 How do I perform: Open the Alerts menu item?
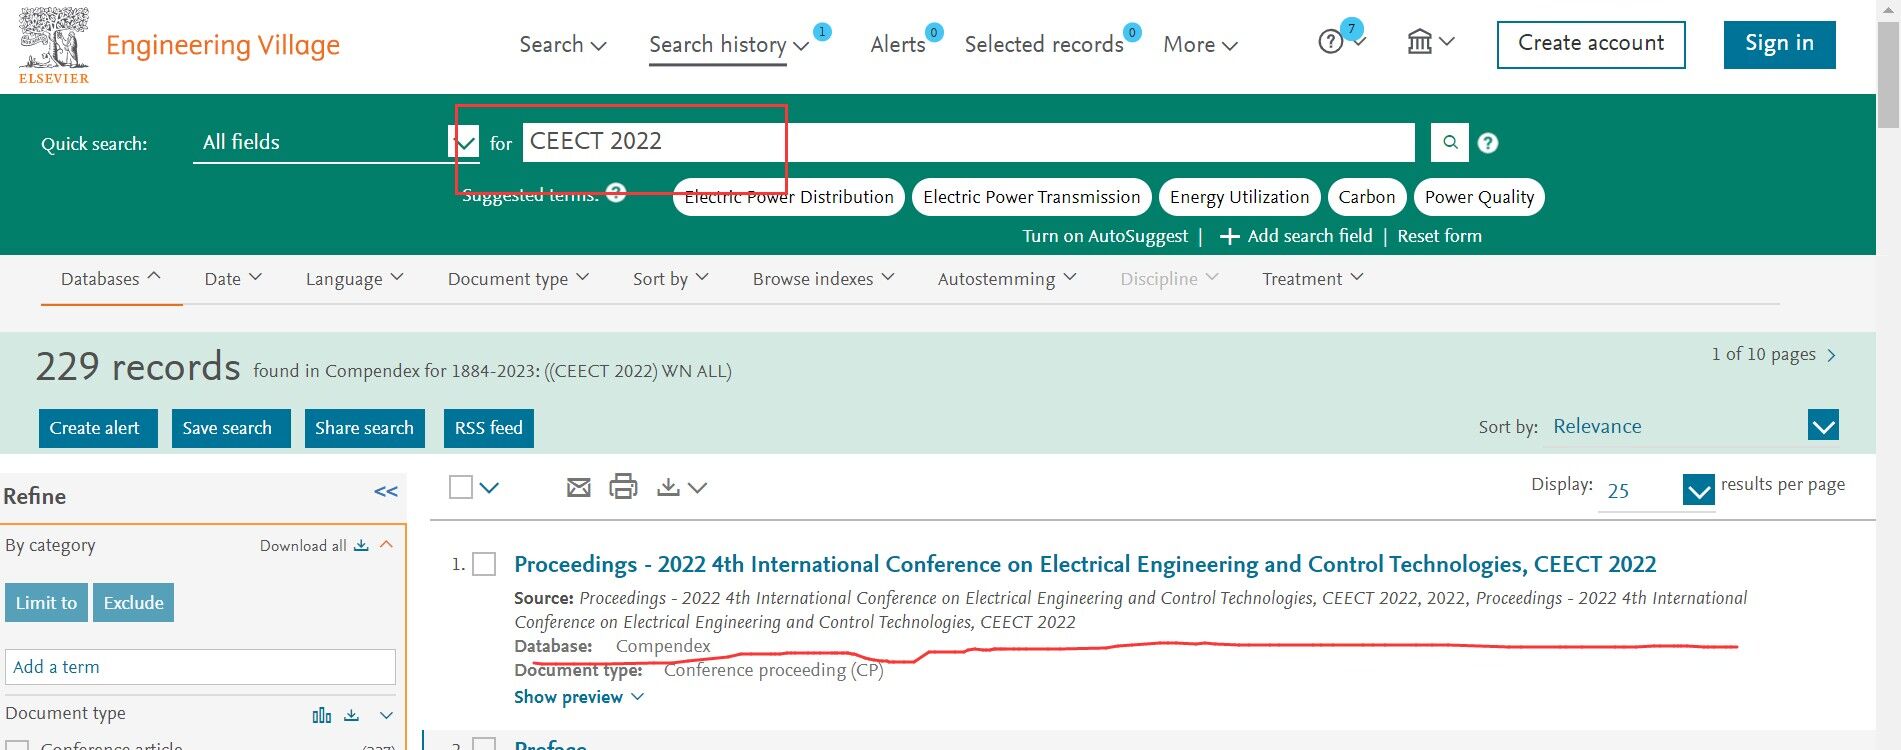click(x=898, y=44)
